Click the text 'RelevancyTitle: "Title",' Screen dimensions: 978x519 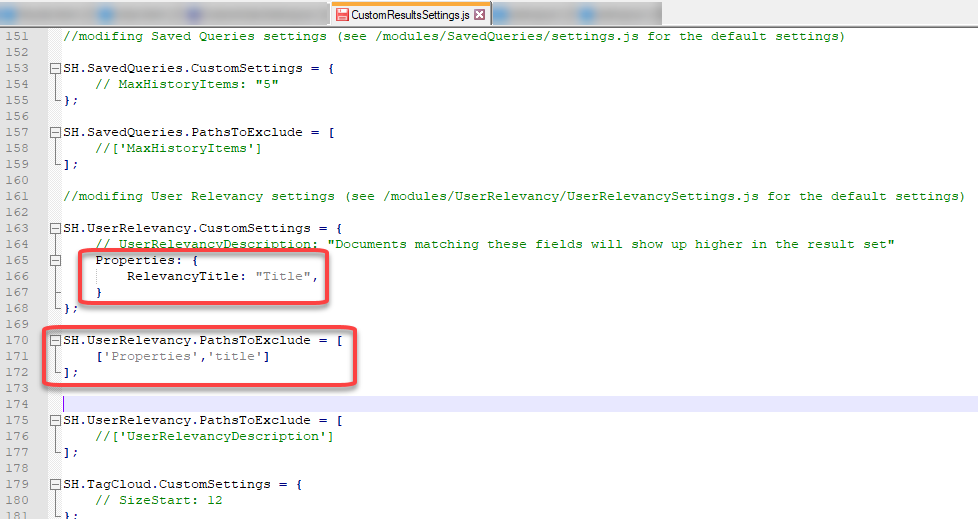[223, 276]
